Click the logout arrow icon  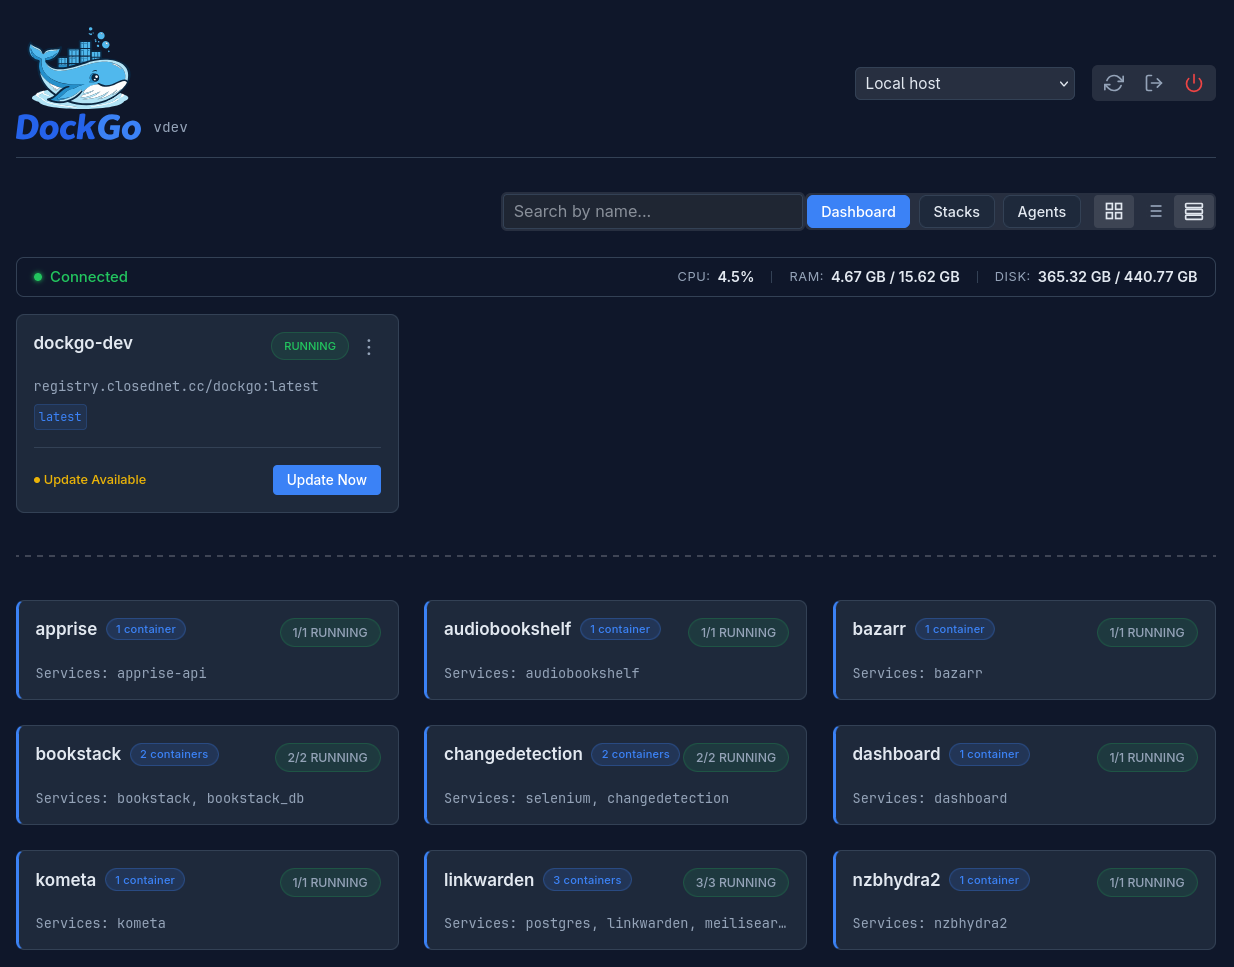point(1154,83)
